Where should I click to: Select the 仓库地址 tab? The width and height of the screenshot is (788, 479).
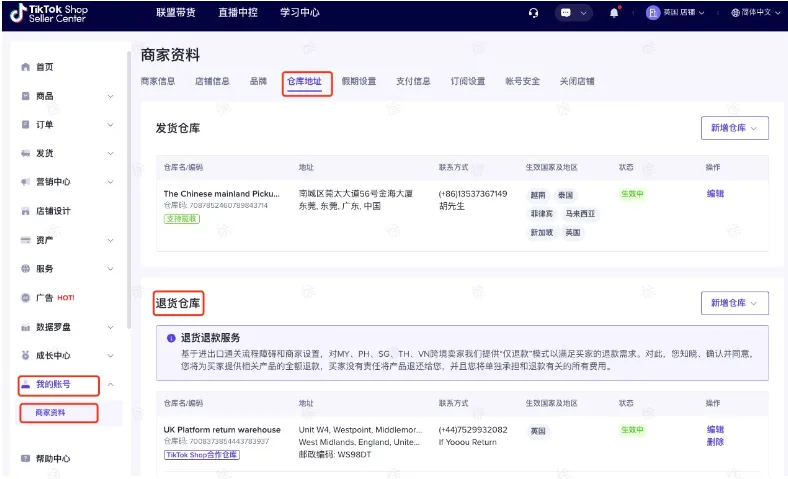click(x=305, y=81)
